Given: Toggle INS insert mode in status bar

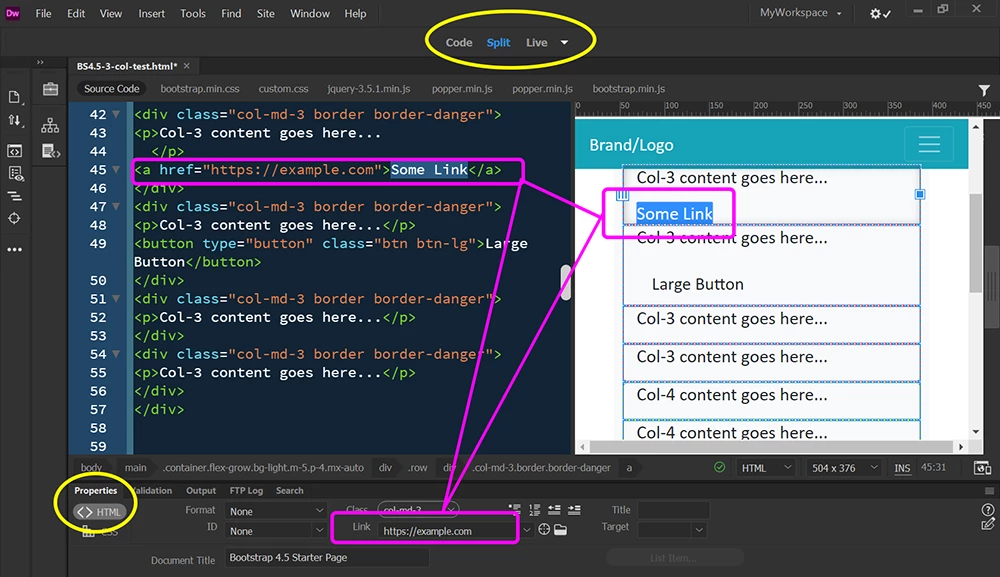Looking at the screenshot, I should pos(902,468).
